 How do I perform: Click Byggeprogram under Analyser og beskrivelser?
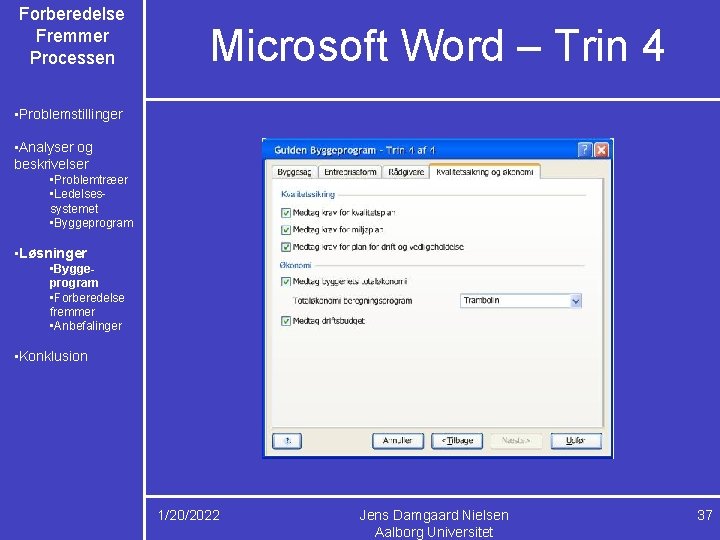click(x=92, y=223)
